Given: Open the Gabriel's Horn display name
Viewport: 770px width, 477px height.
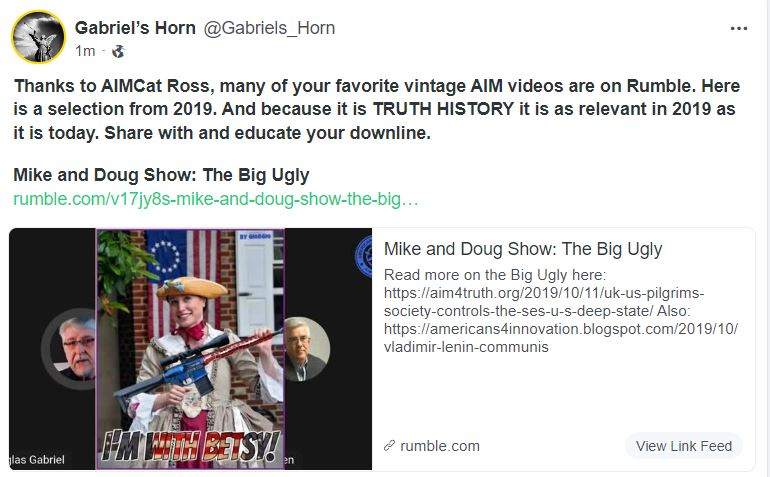Looking at the screenshot, I should click(135, 28).
